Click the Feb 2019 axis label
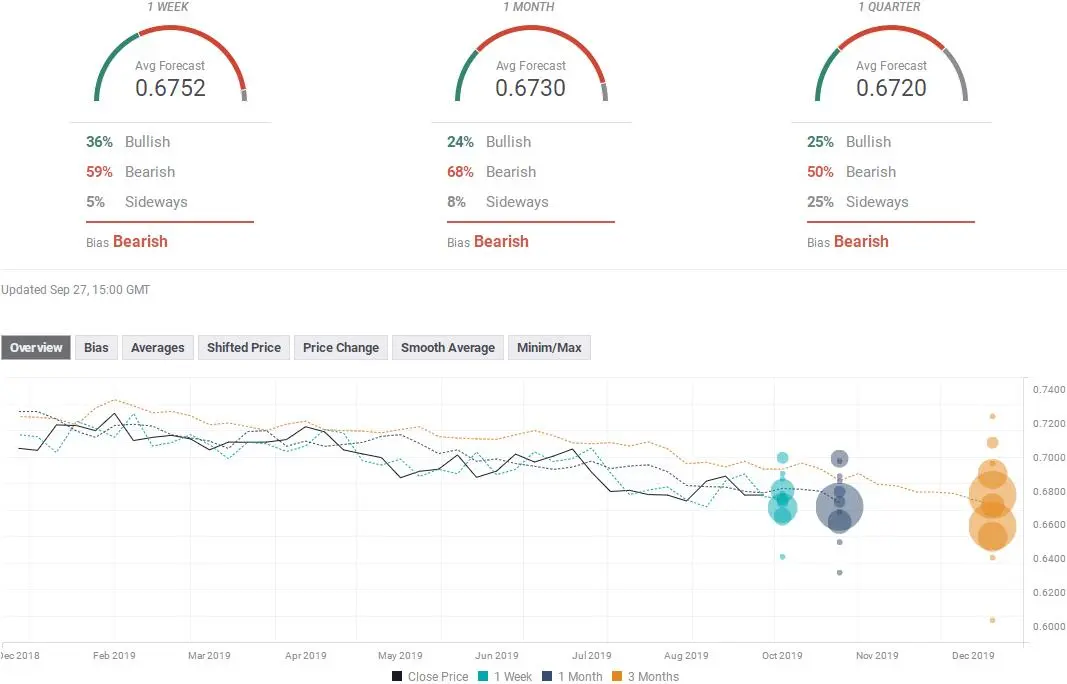This screenshot has height=684, width=1067. [114, 655]
